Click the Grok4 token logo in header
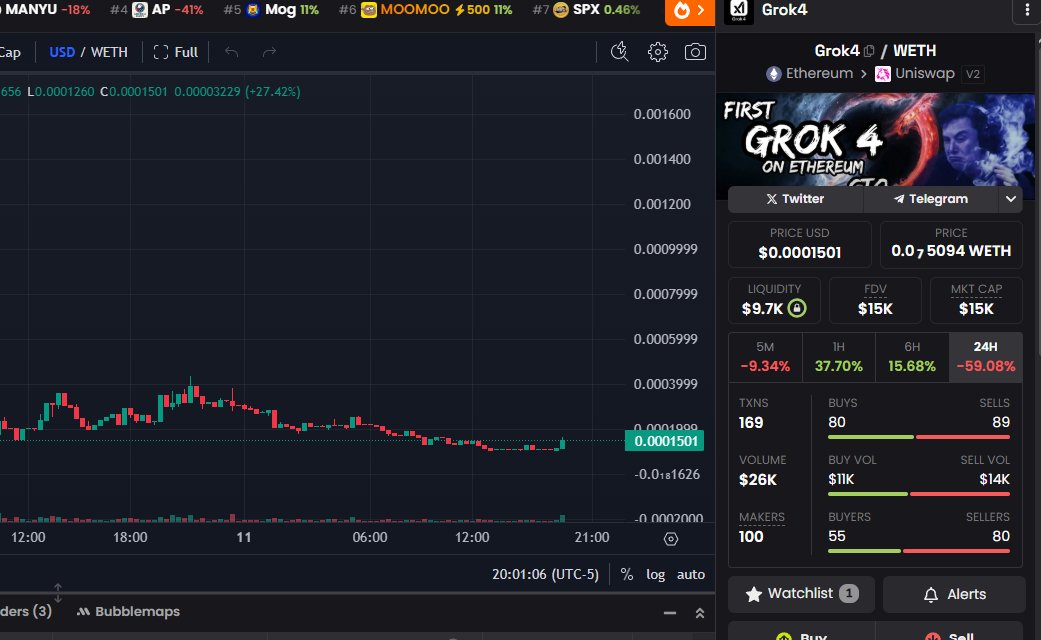Image resolution: width=1041 pixels, height=640 pixels. pos(739,11)
